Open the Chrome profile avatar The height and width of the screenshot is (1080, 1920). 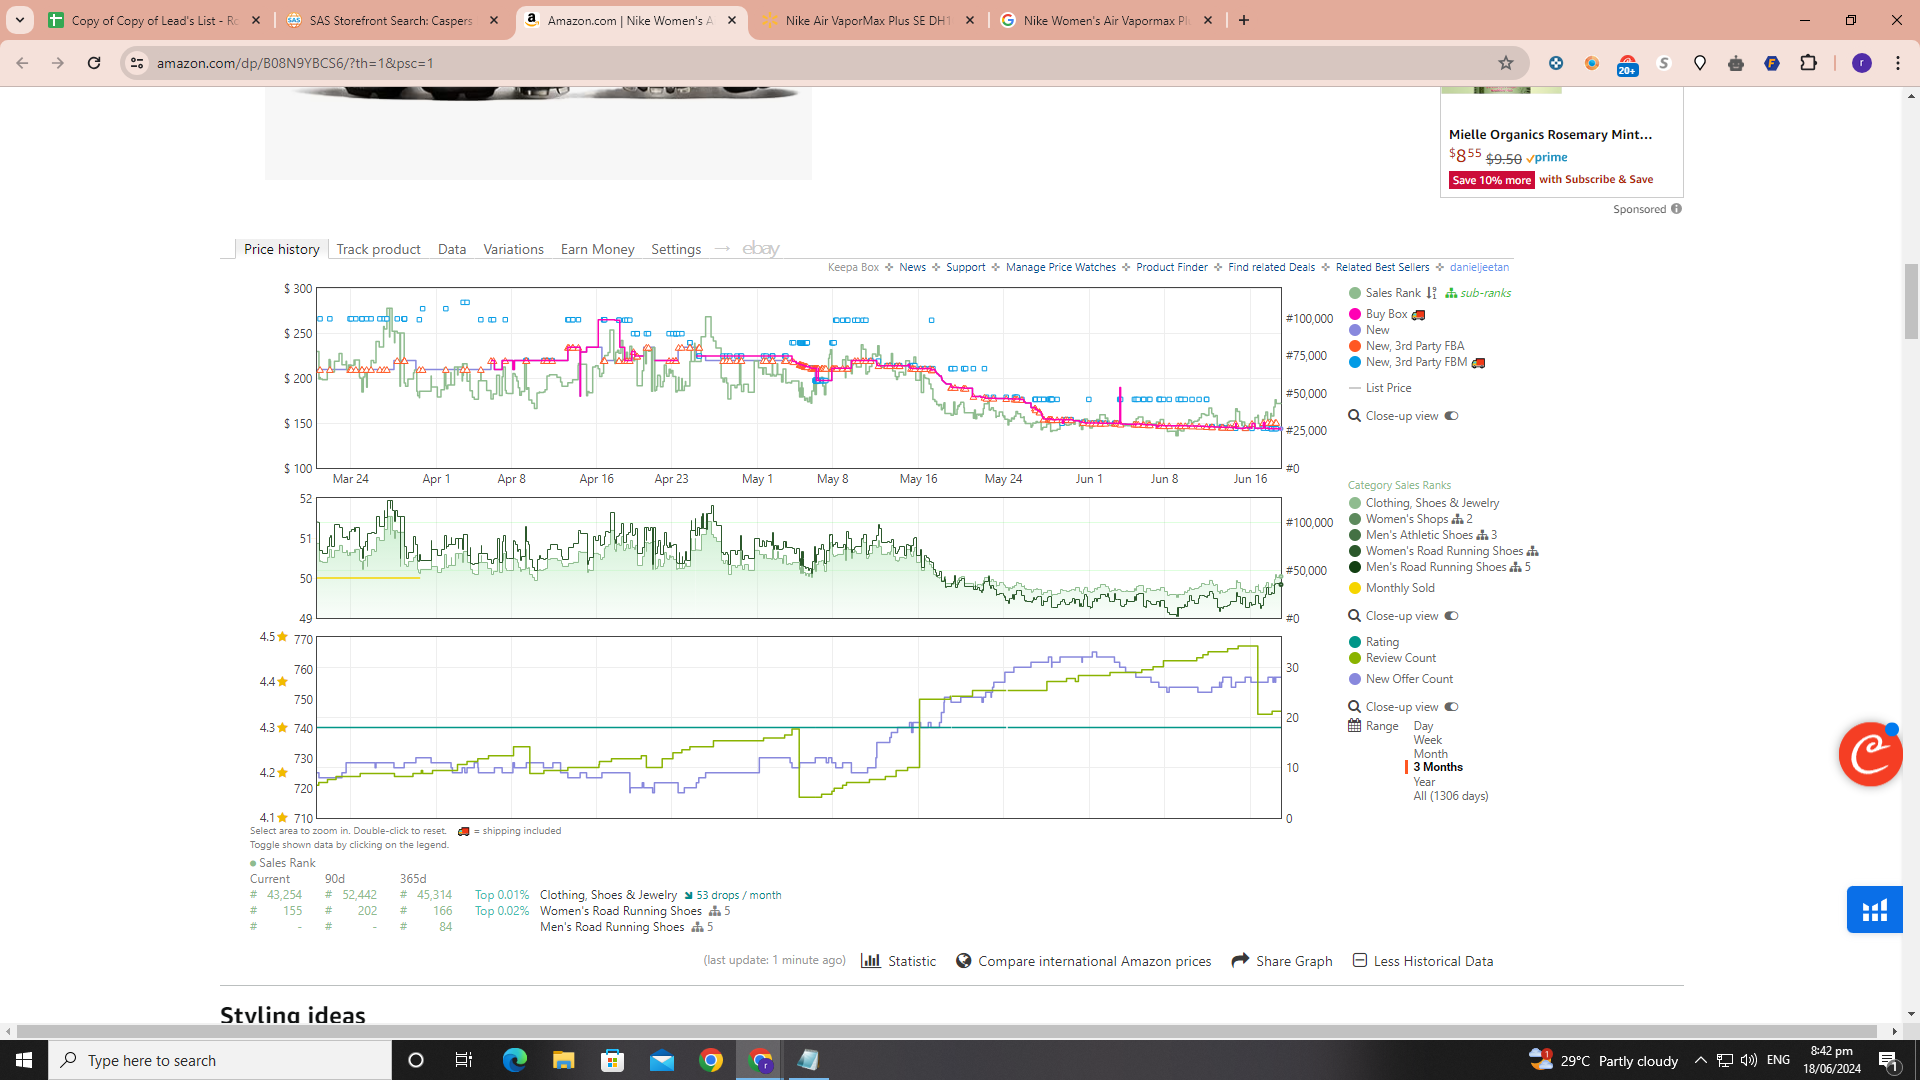click(1862, 63)
